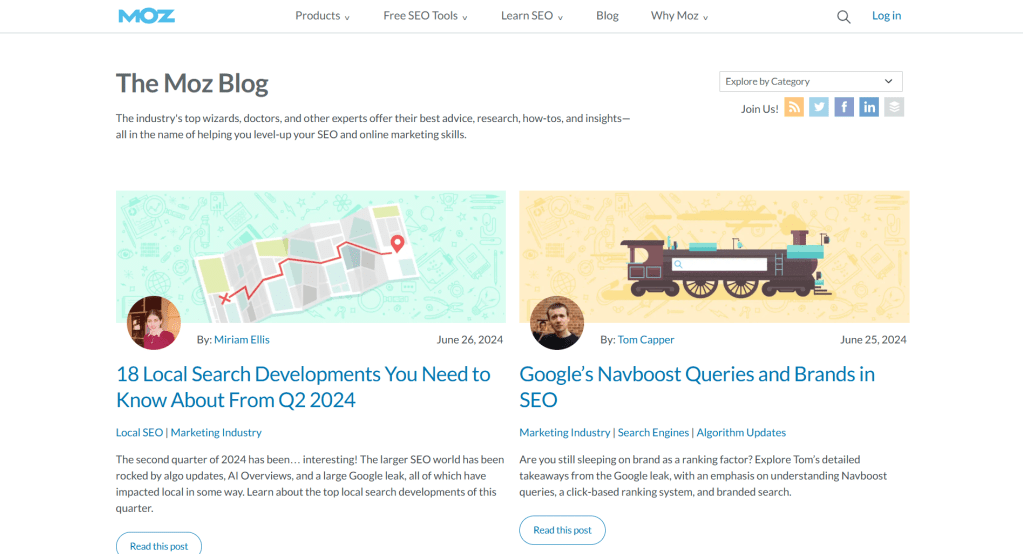Screen dimensions: 1023x554
Task: Click Read this post under Local Search article
Action: click(159, 544)
